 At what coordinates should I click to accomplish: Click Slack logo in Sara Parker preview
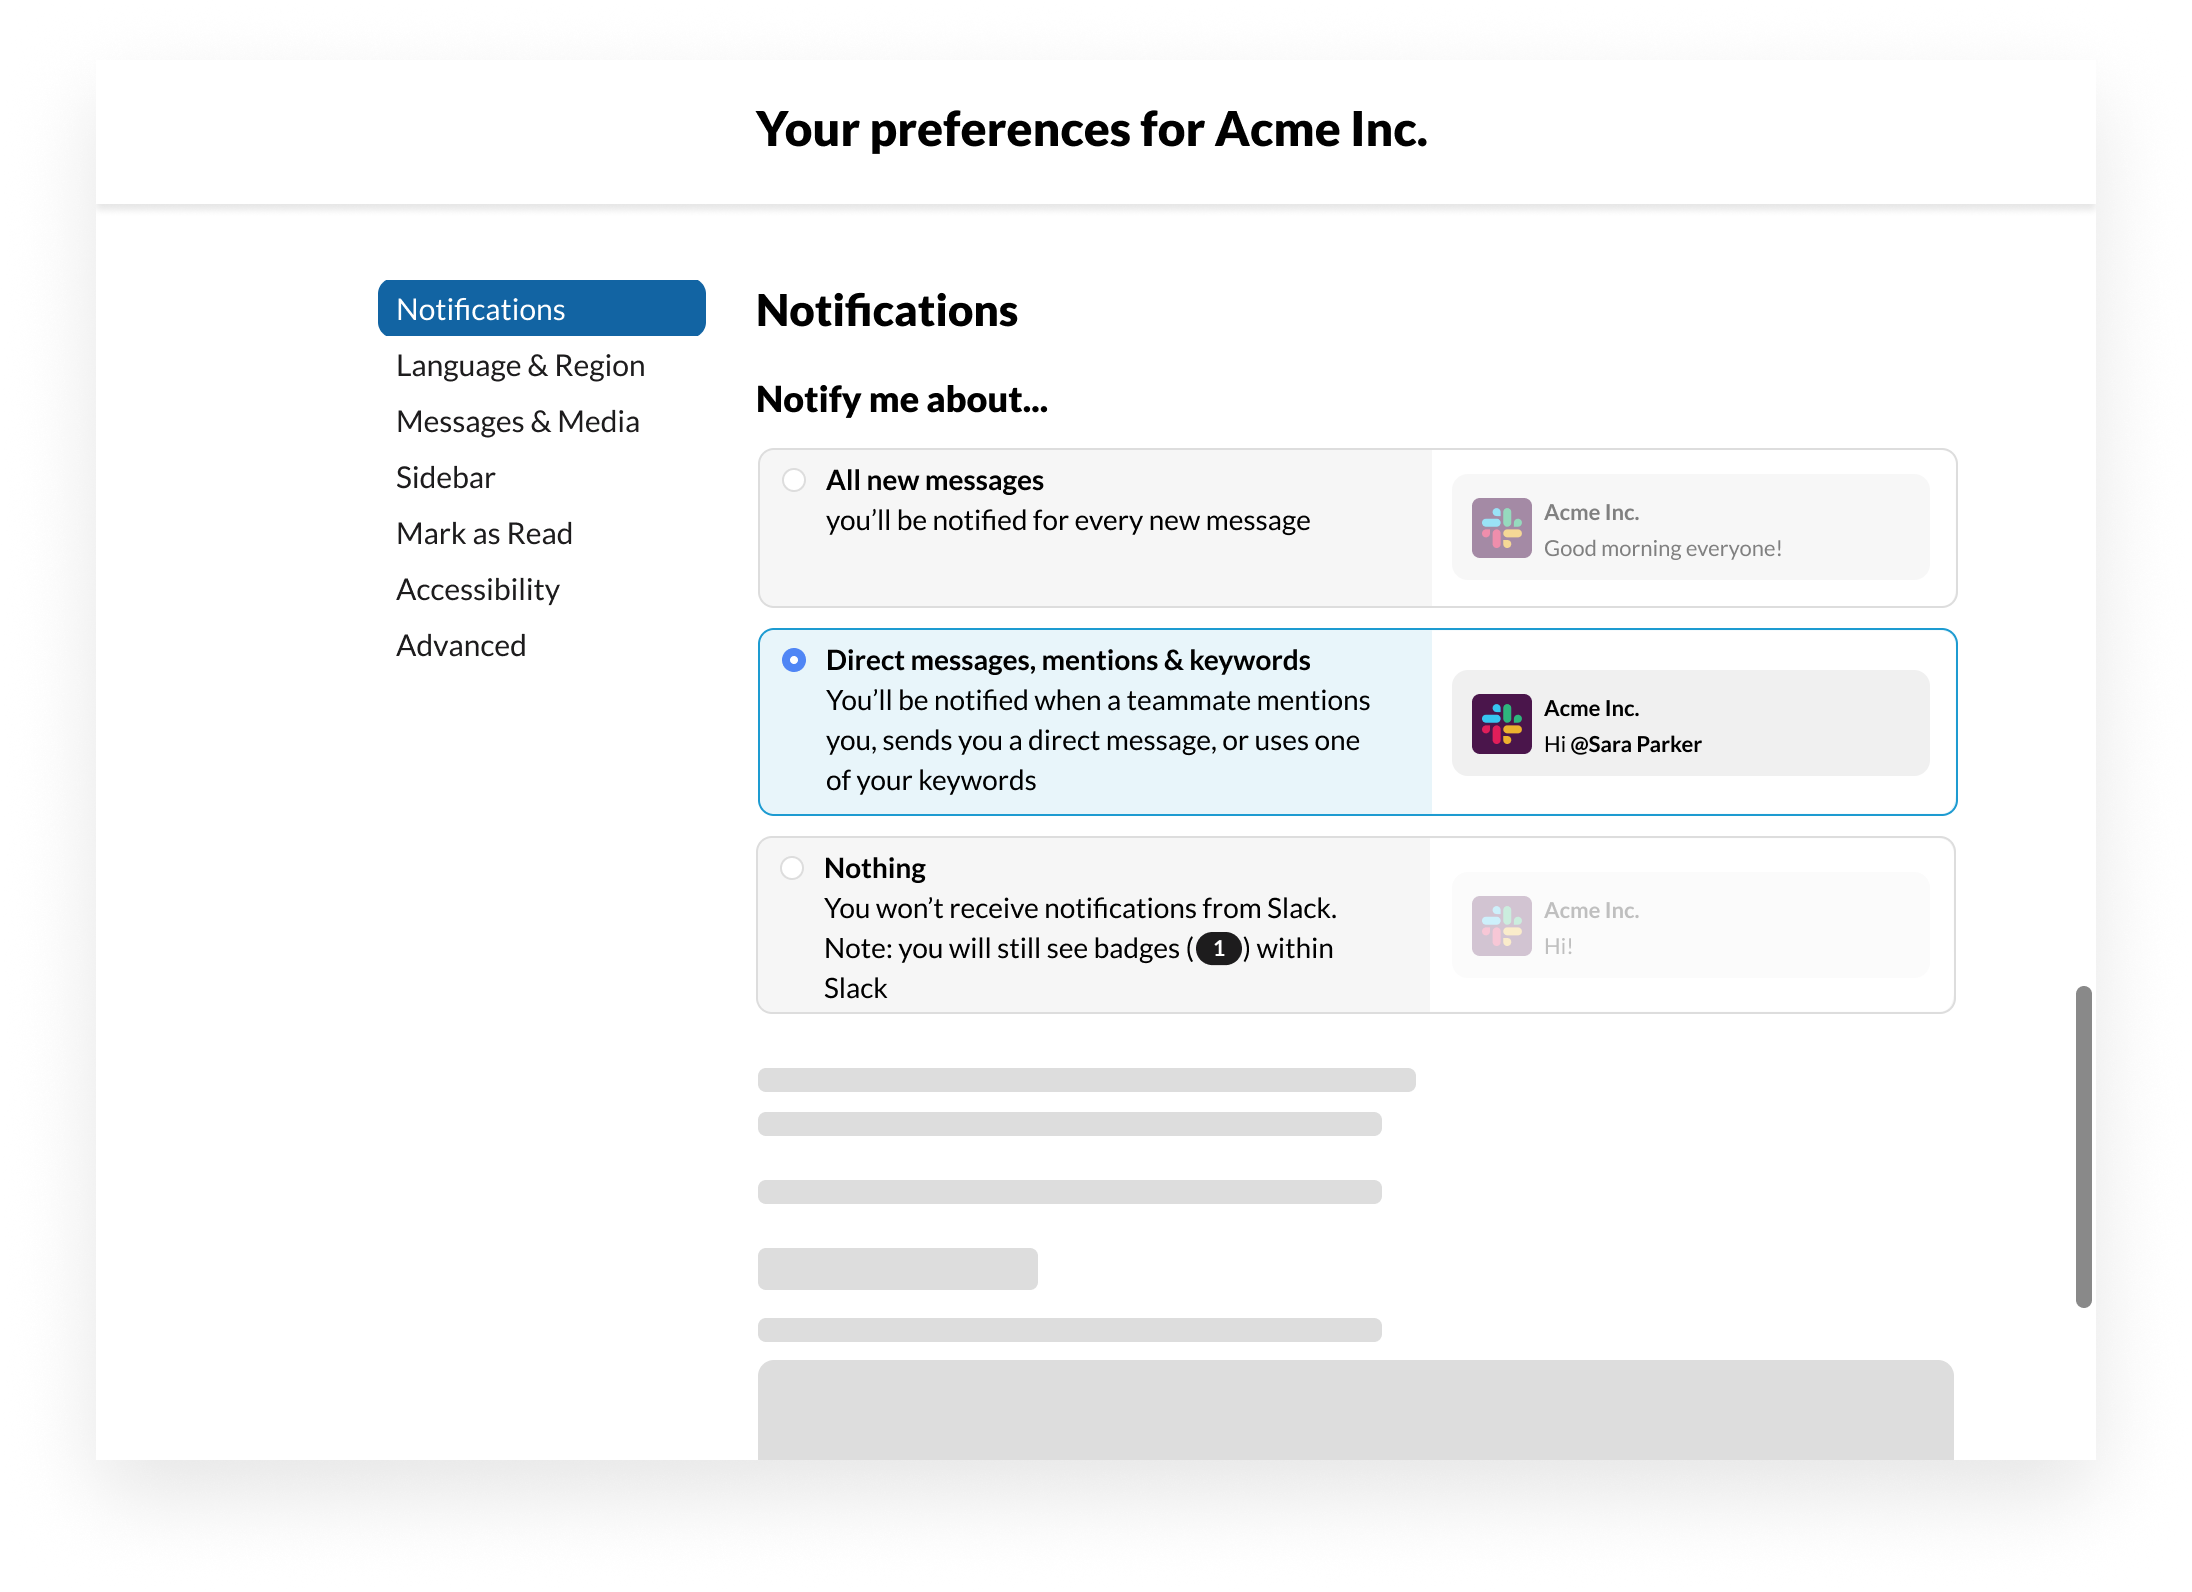[1501, 724]
